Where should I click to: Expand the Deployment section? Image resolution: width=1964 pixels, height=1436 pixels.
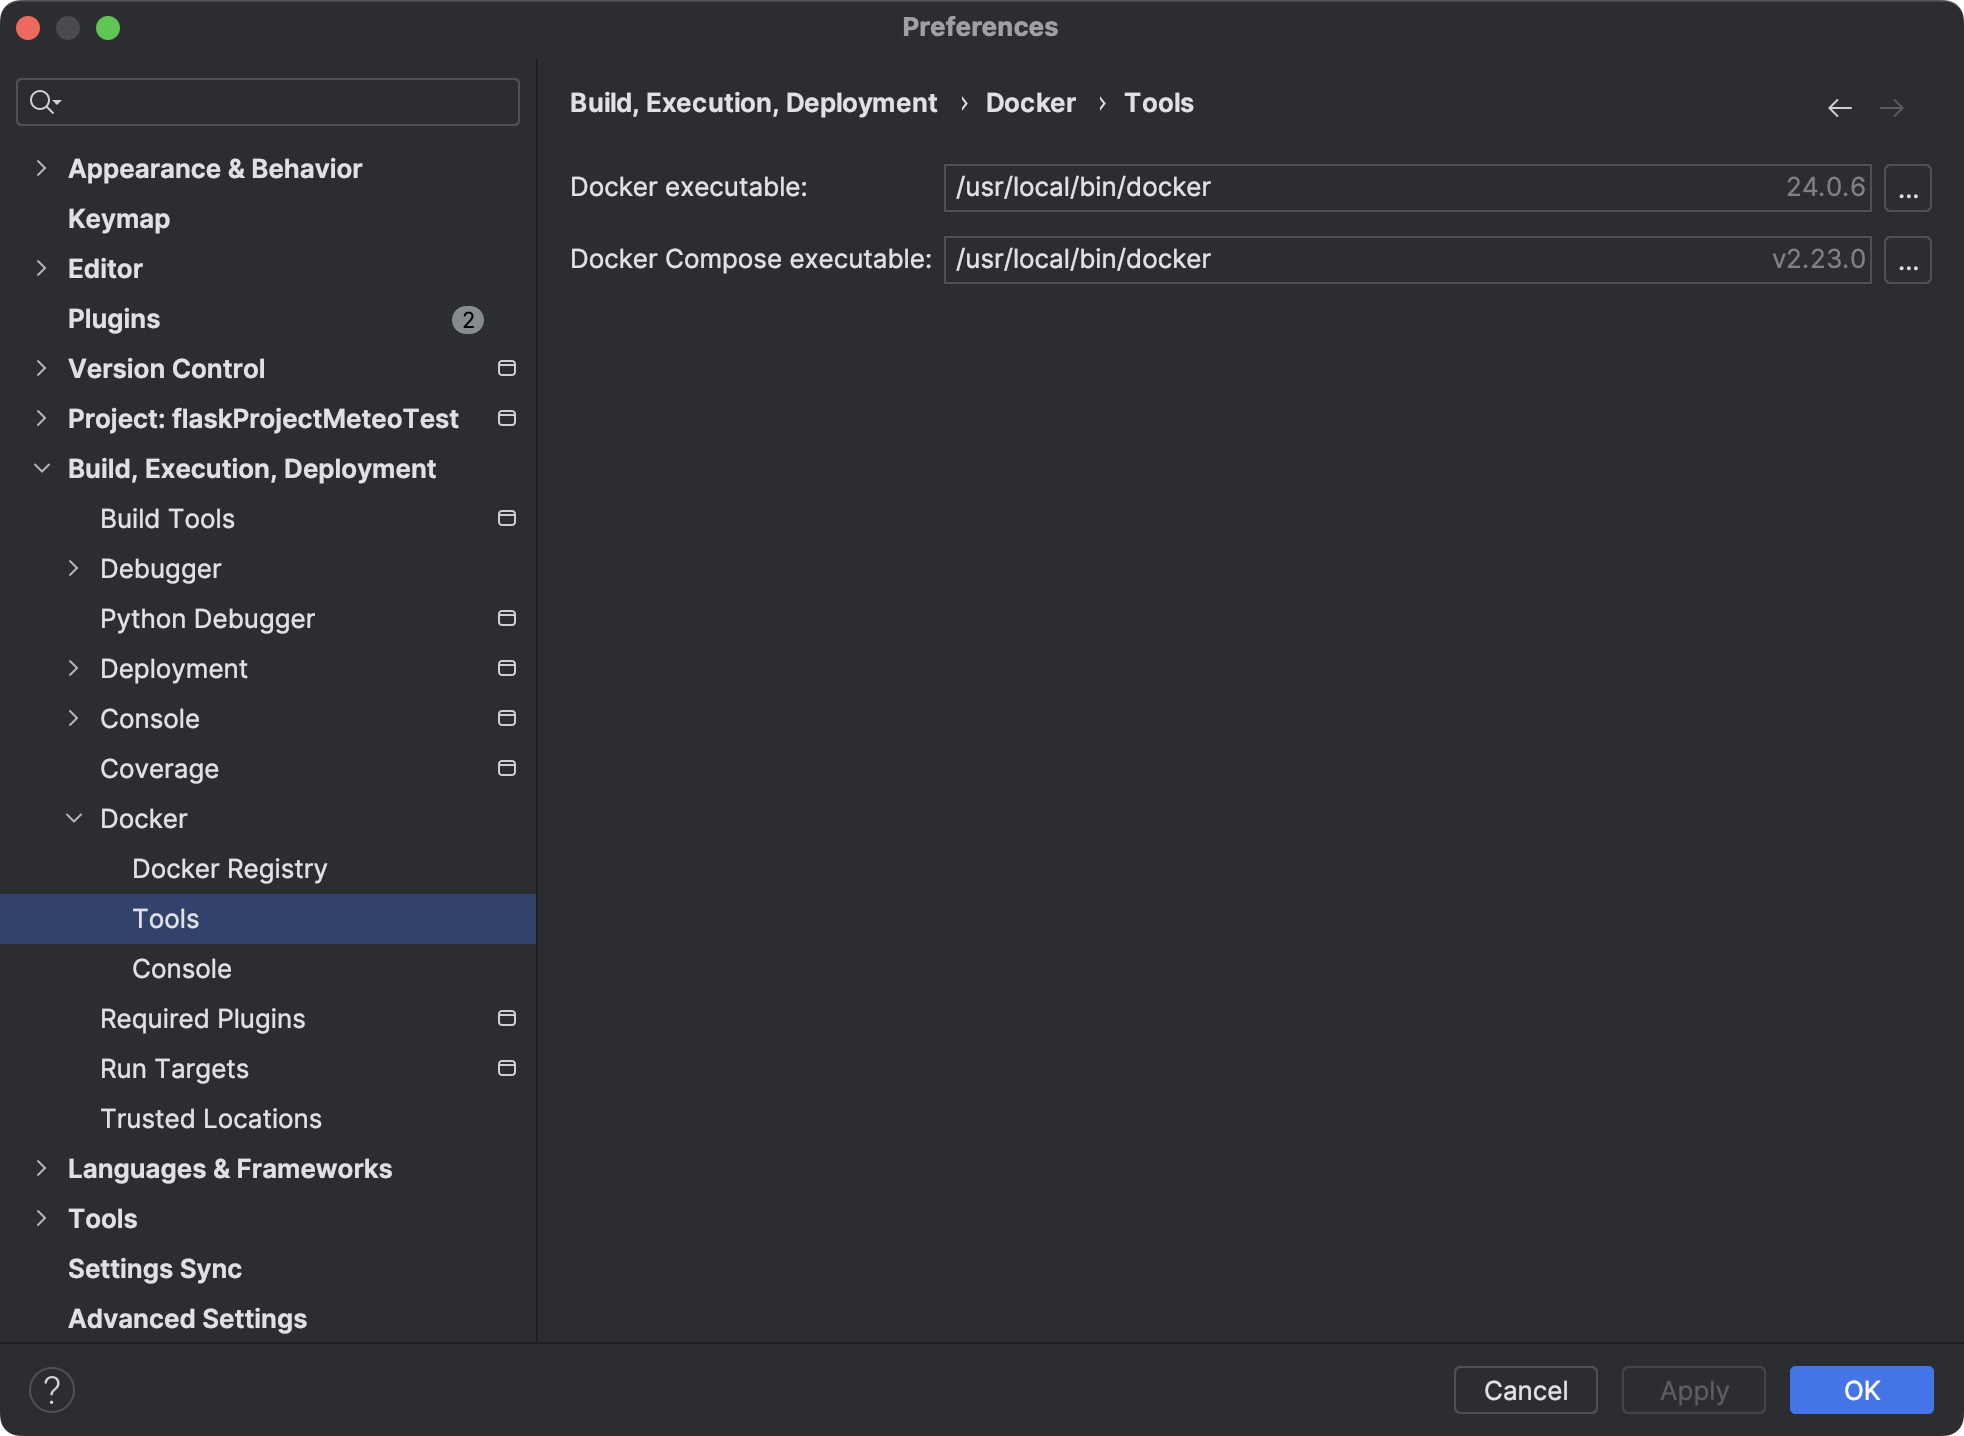click(x=73, y=668)
